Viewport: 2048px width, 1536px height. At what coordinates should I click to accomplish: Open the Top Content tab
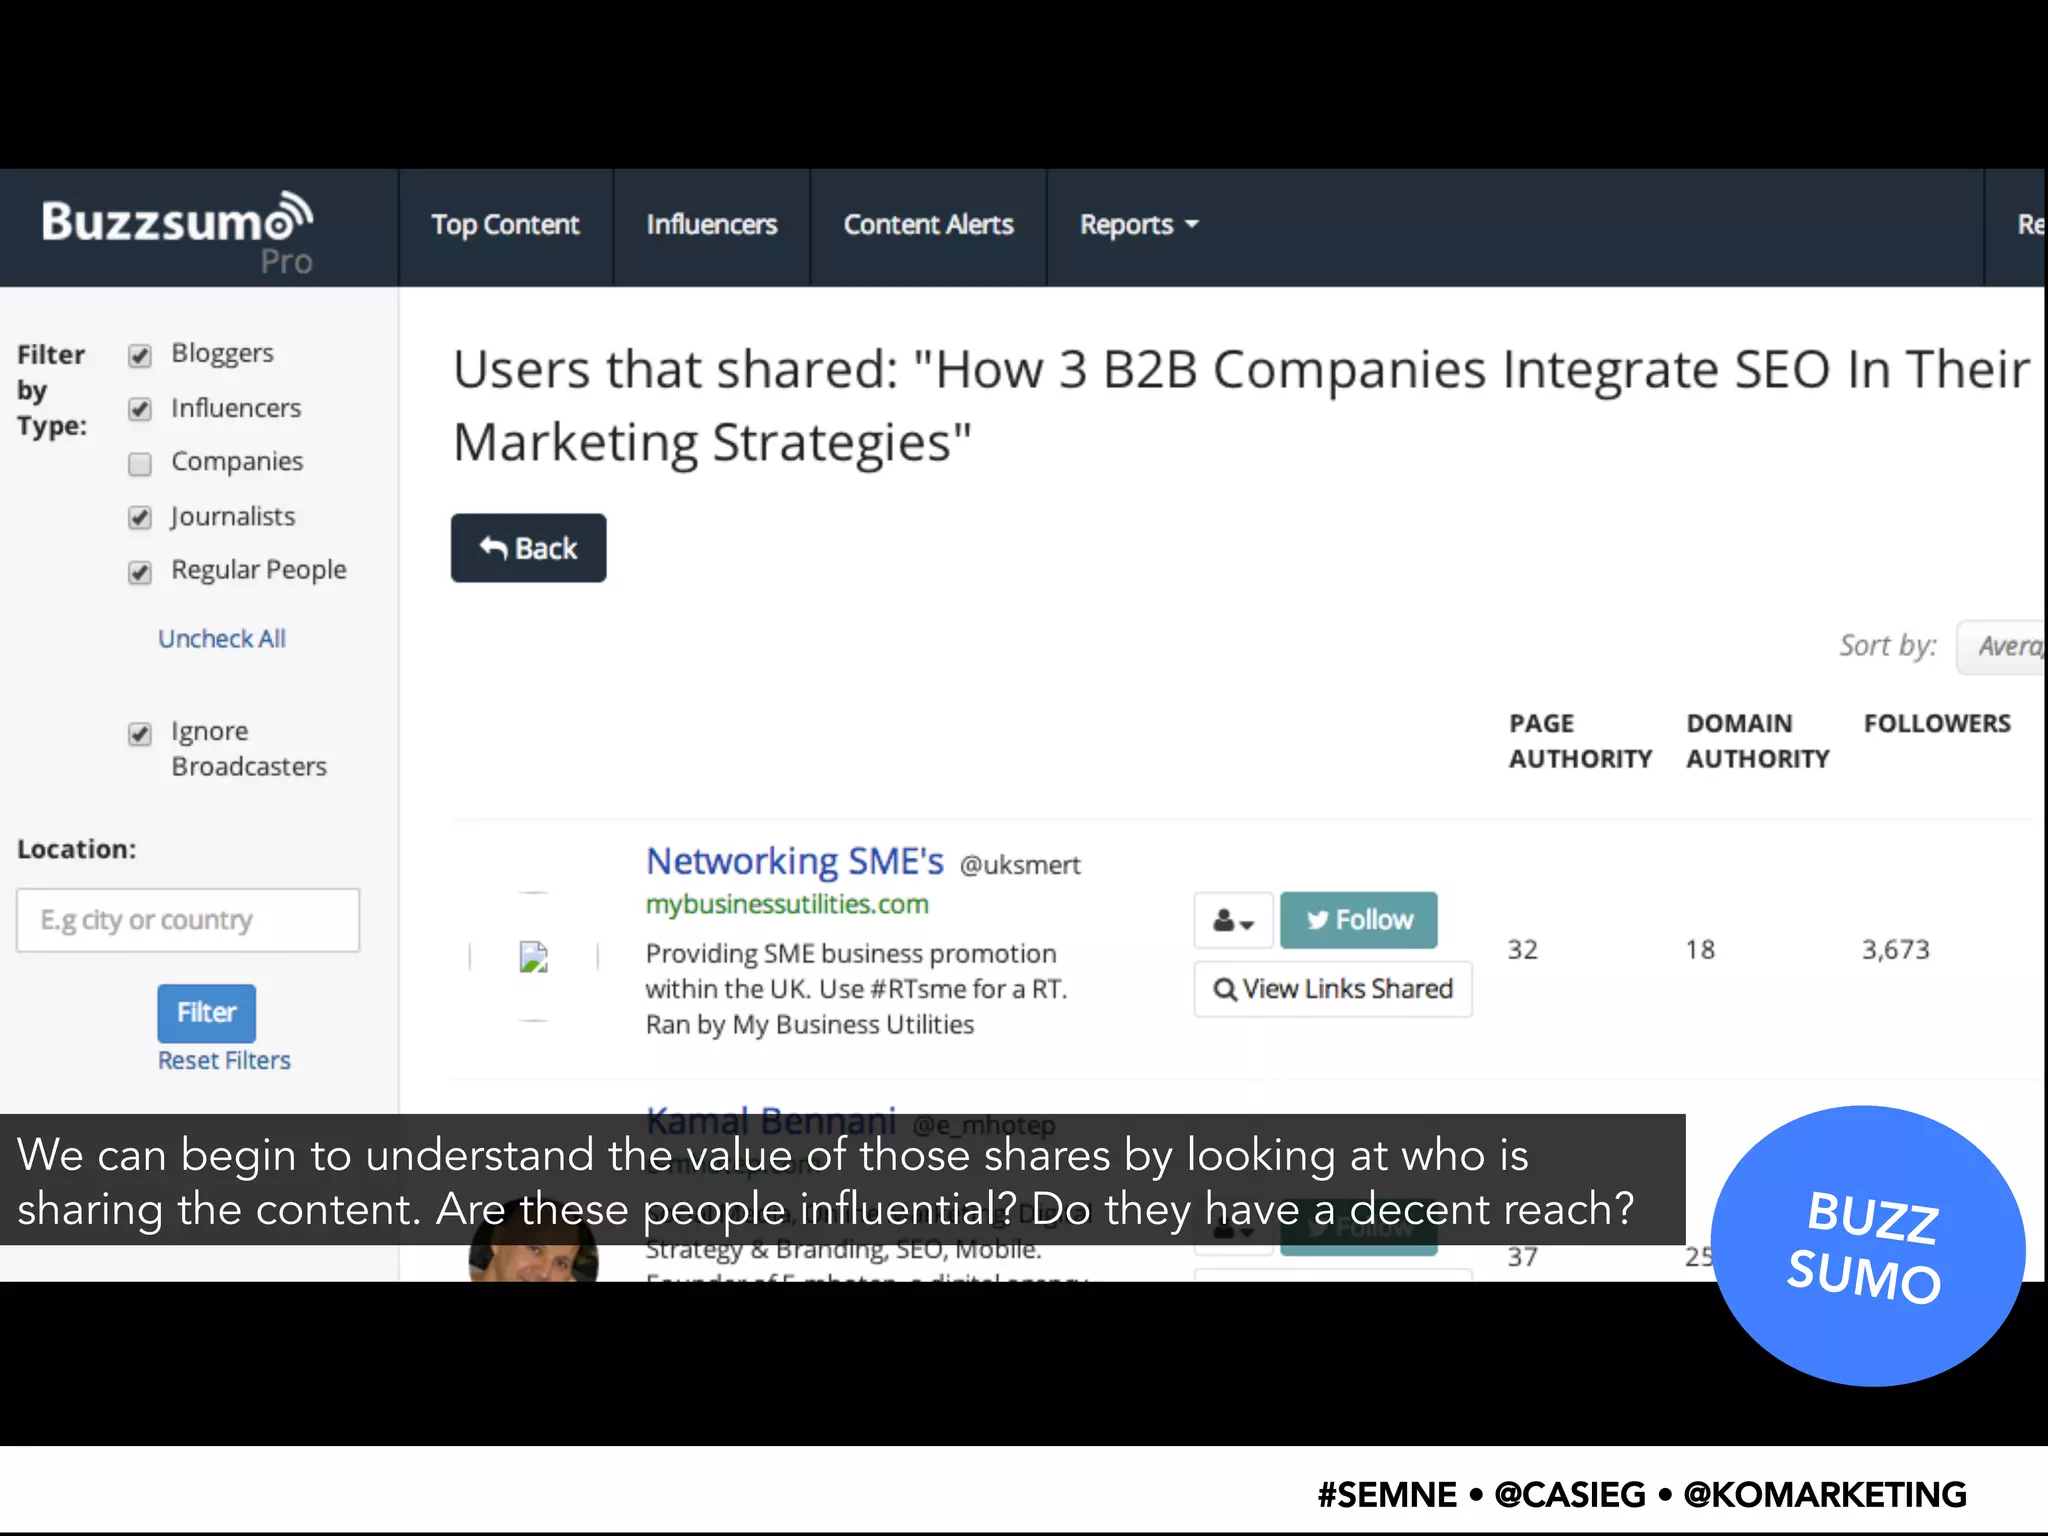[x=505, y=225]
